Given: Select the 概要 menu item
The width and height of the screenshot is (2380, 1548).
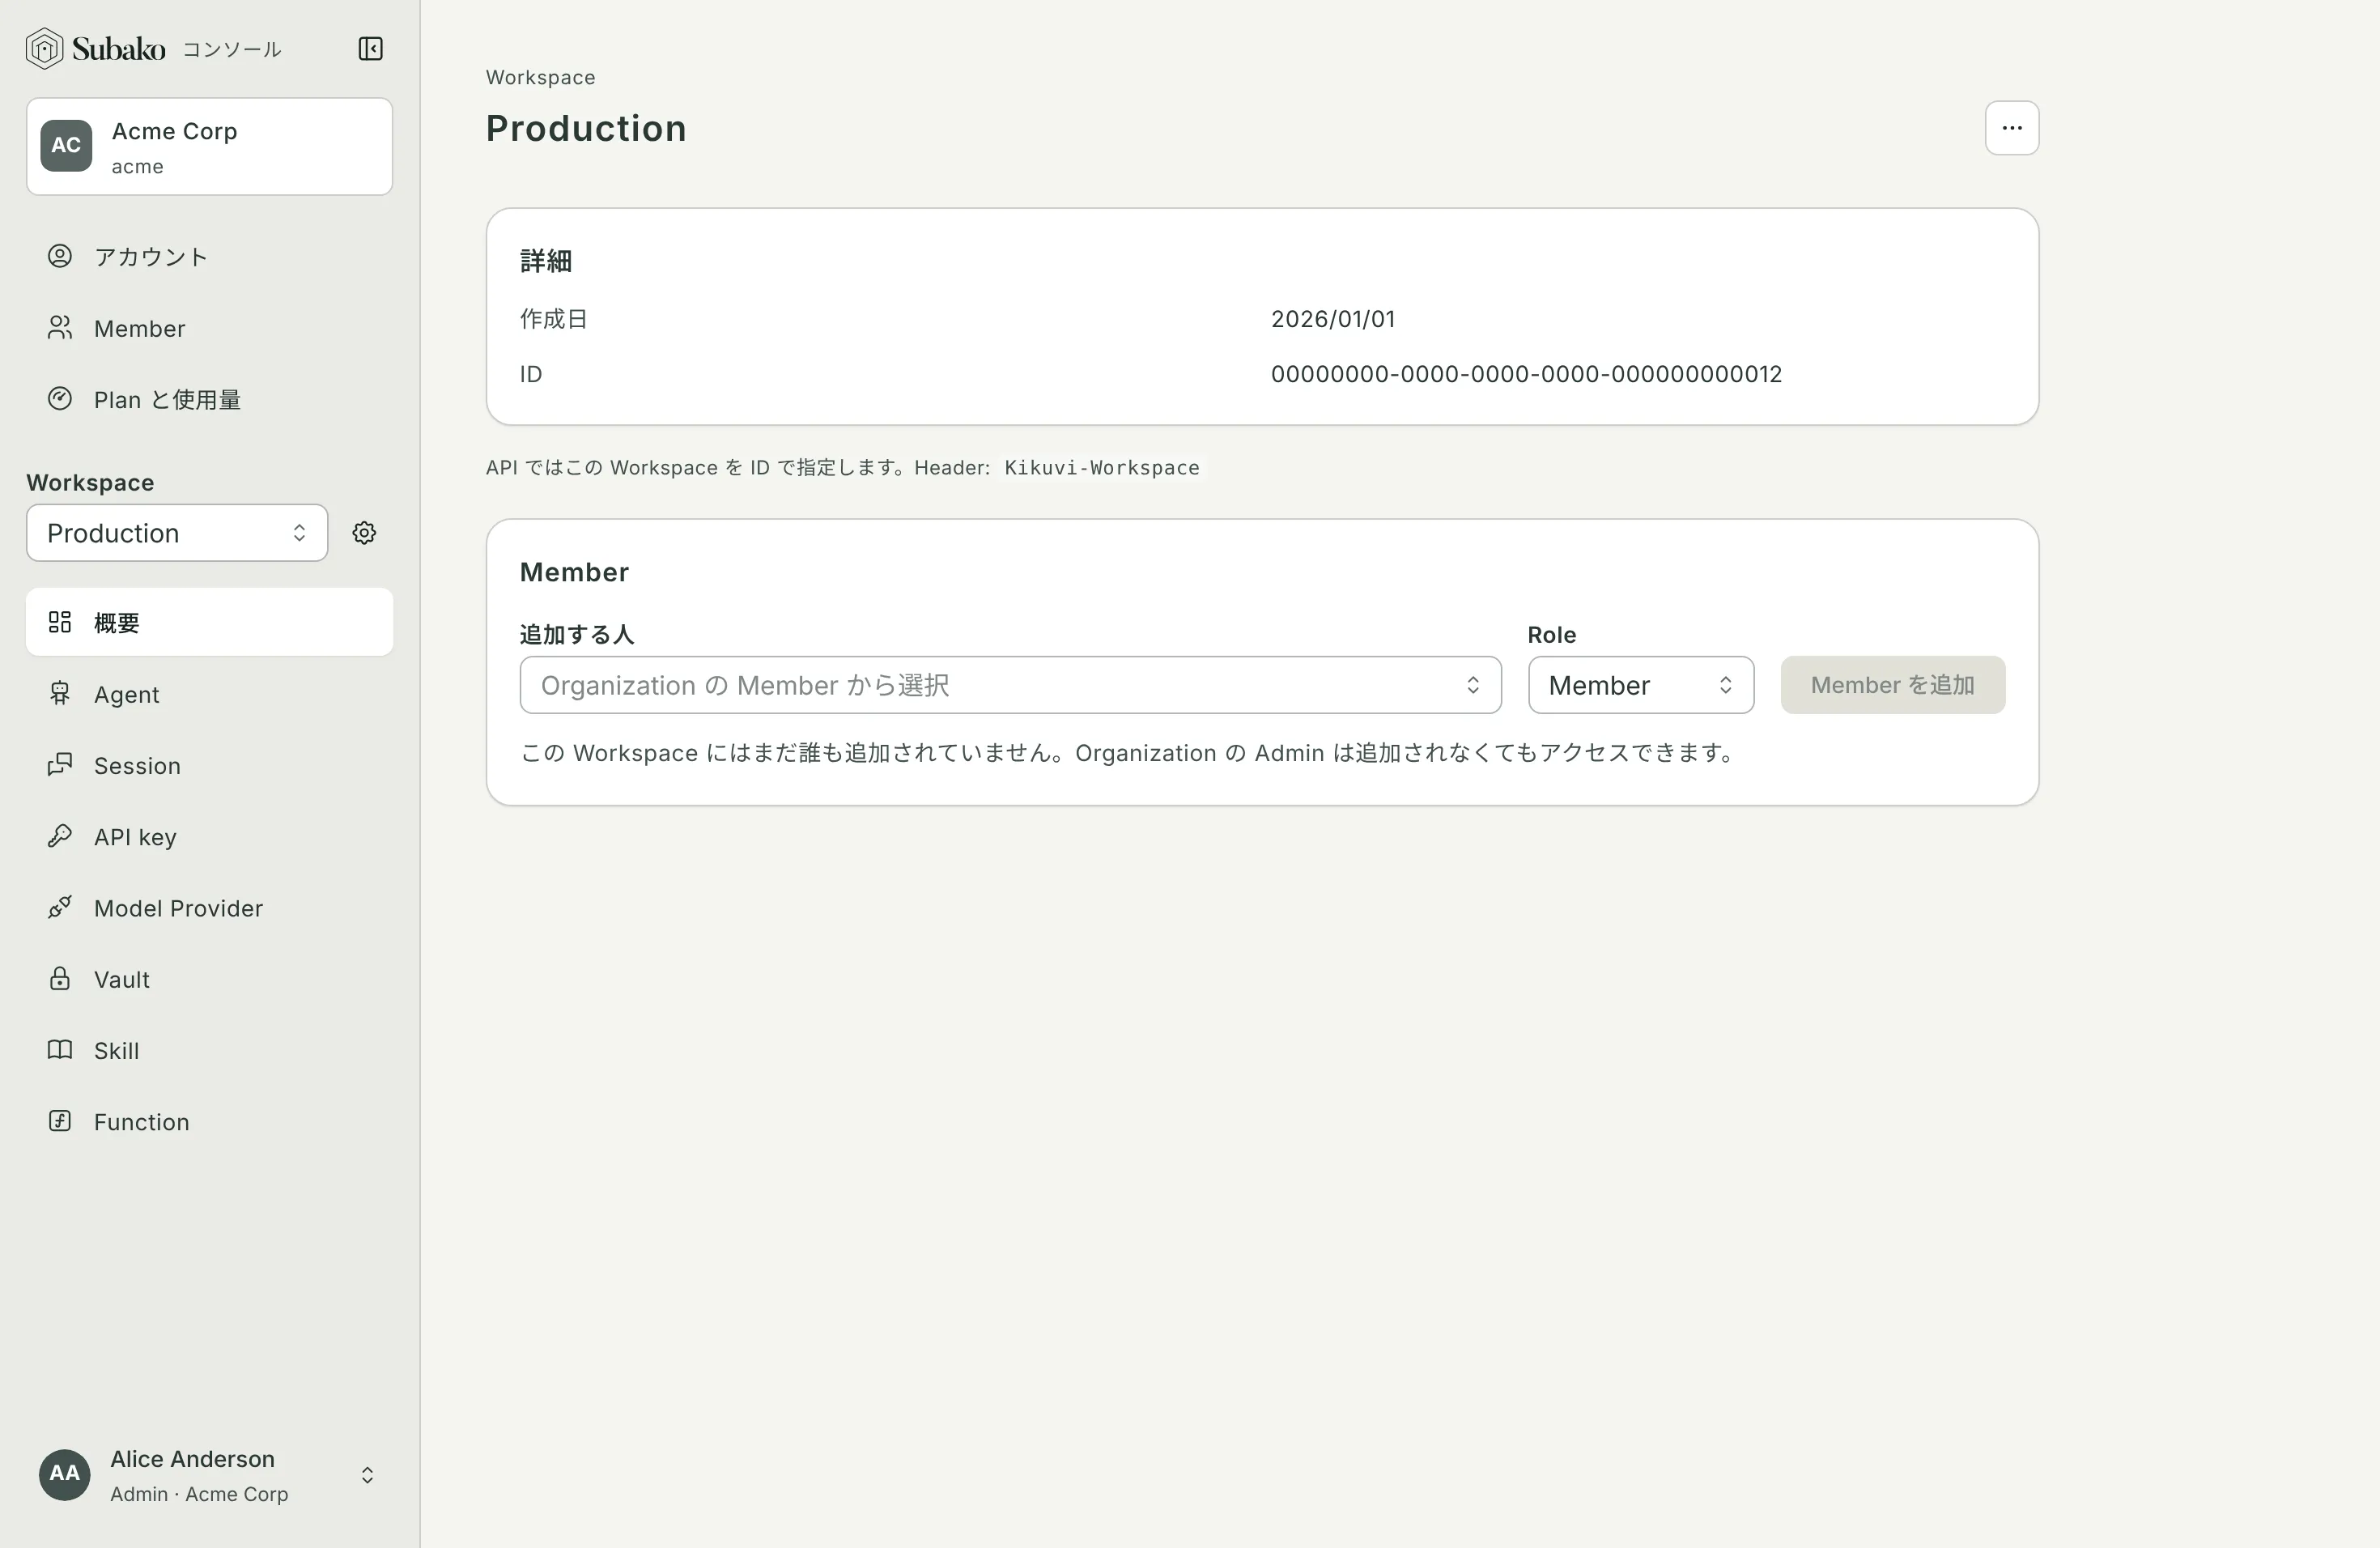Looking at the screenshot, I should click(x=209, y=622).
